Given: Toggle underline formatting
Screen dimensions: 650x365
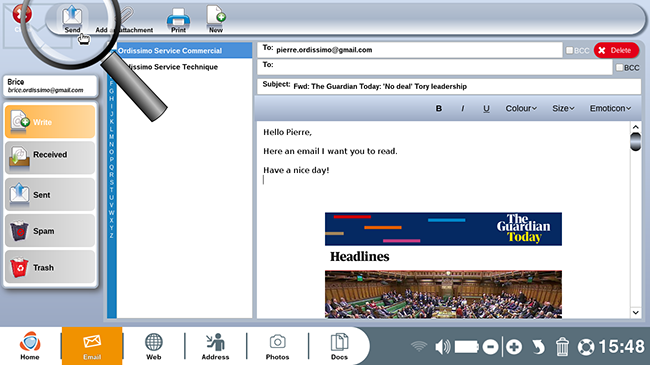Looking at the screenshot, I should click(x=486, y=108).
